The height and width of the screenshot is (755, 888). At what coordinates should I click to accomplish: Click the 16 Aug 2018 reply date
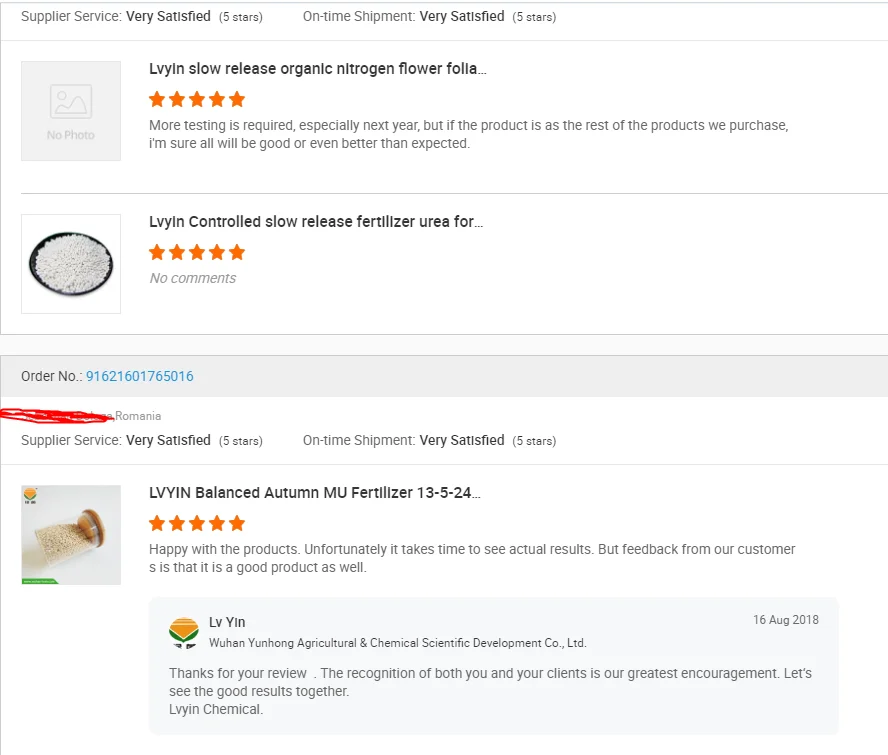[x=785, y=620]
